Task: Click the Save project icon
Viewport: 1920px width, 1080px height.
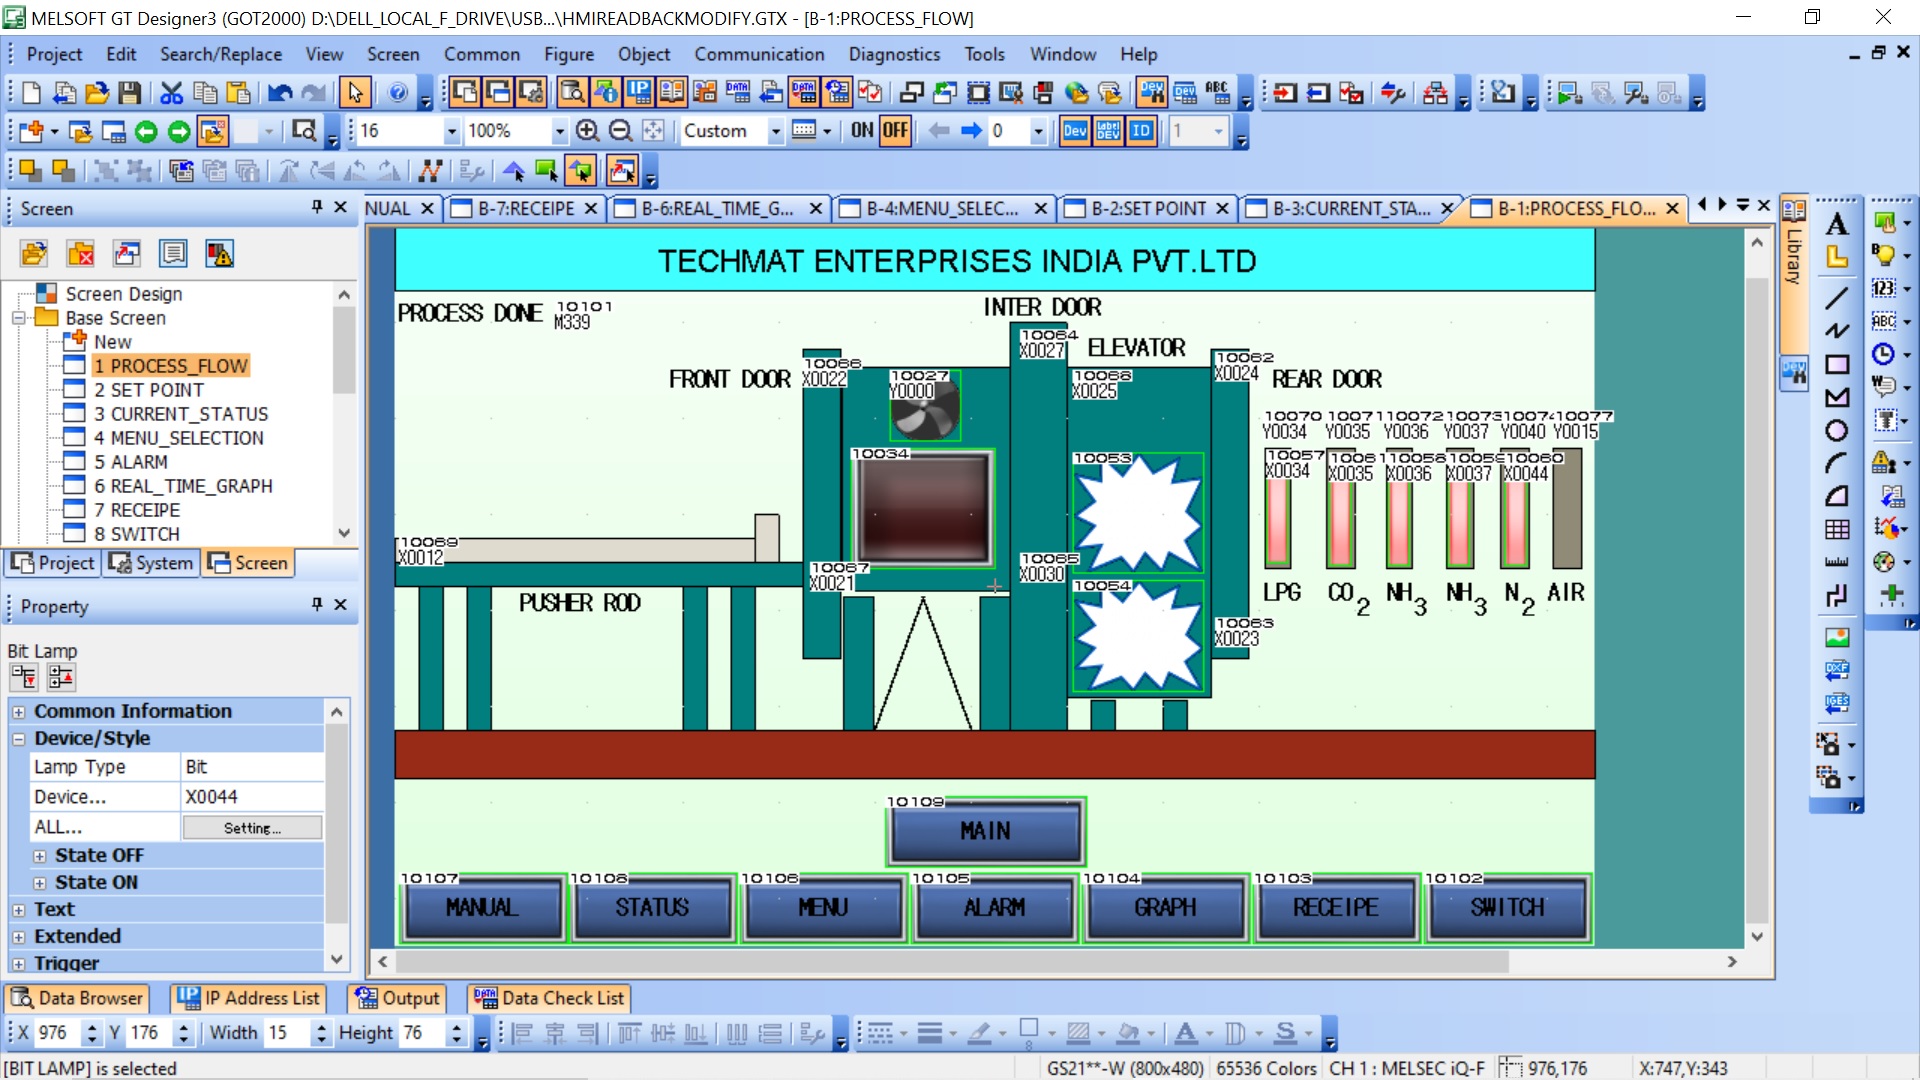Action: 129,93
